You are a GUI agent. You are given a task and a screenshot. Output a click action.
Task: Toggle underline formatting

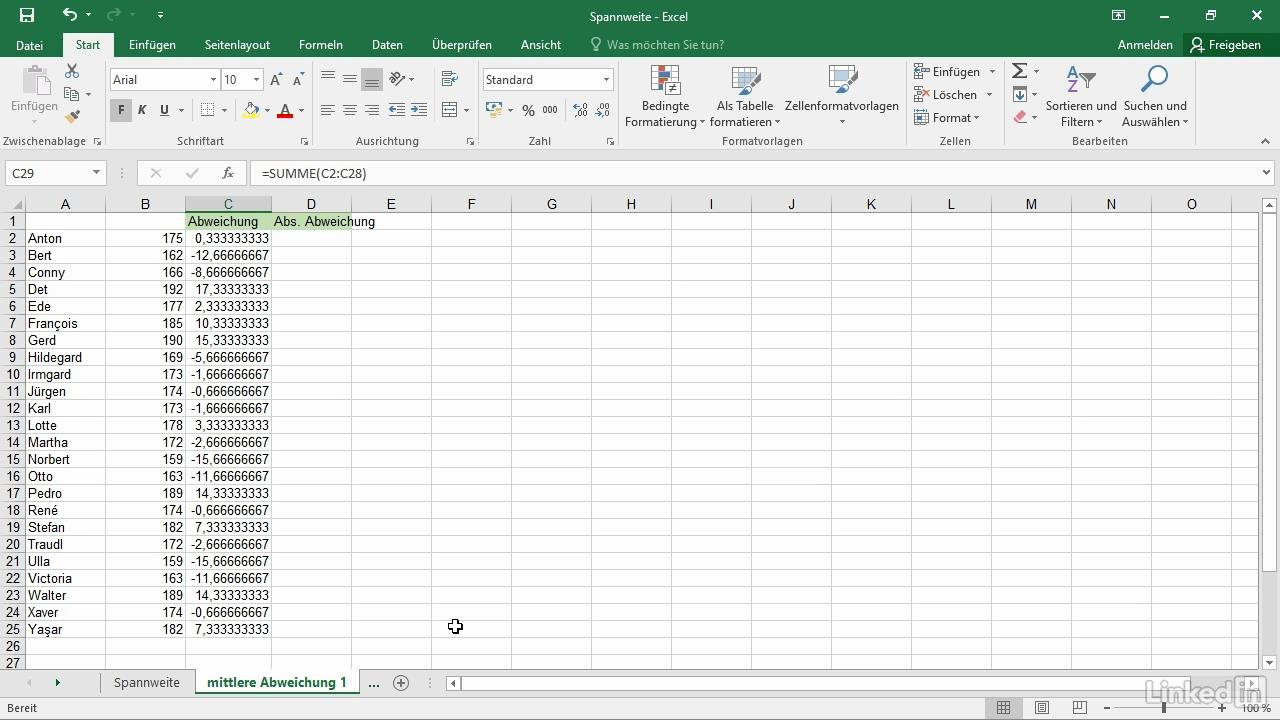coord(164,110)
